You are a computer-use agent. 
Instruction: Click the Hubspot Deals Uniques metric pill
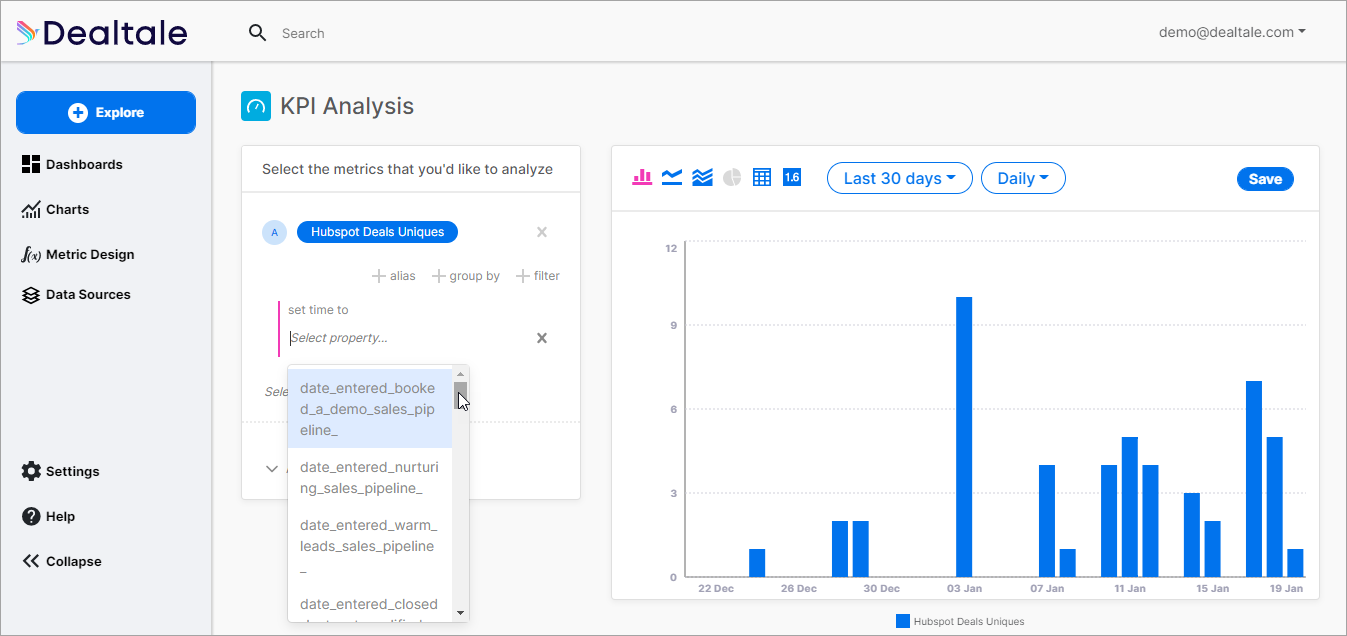(377, 232)
